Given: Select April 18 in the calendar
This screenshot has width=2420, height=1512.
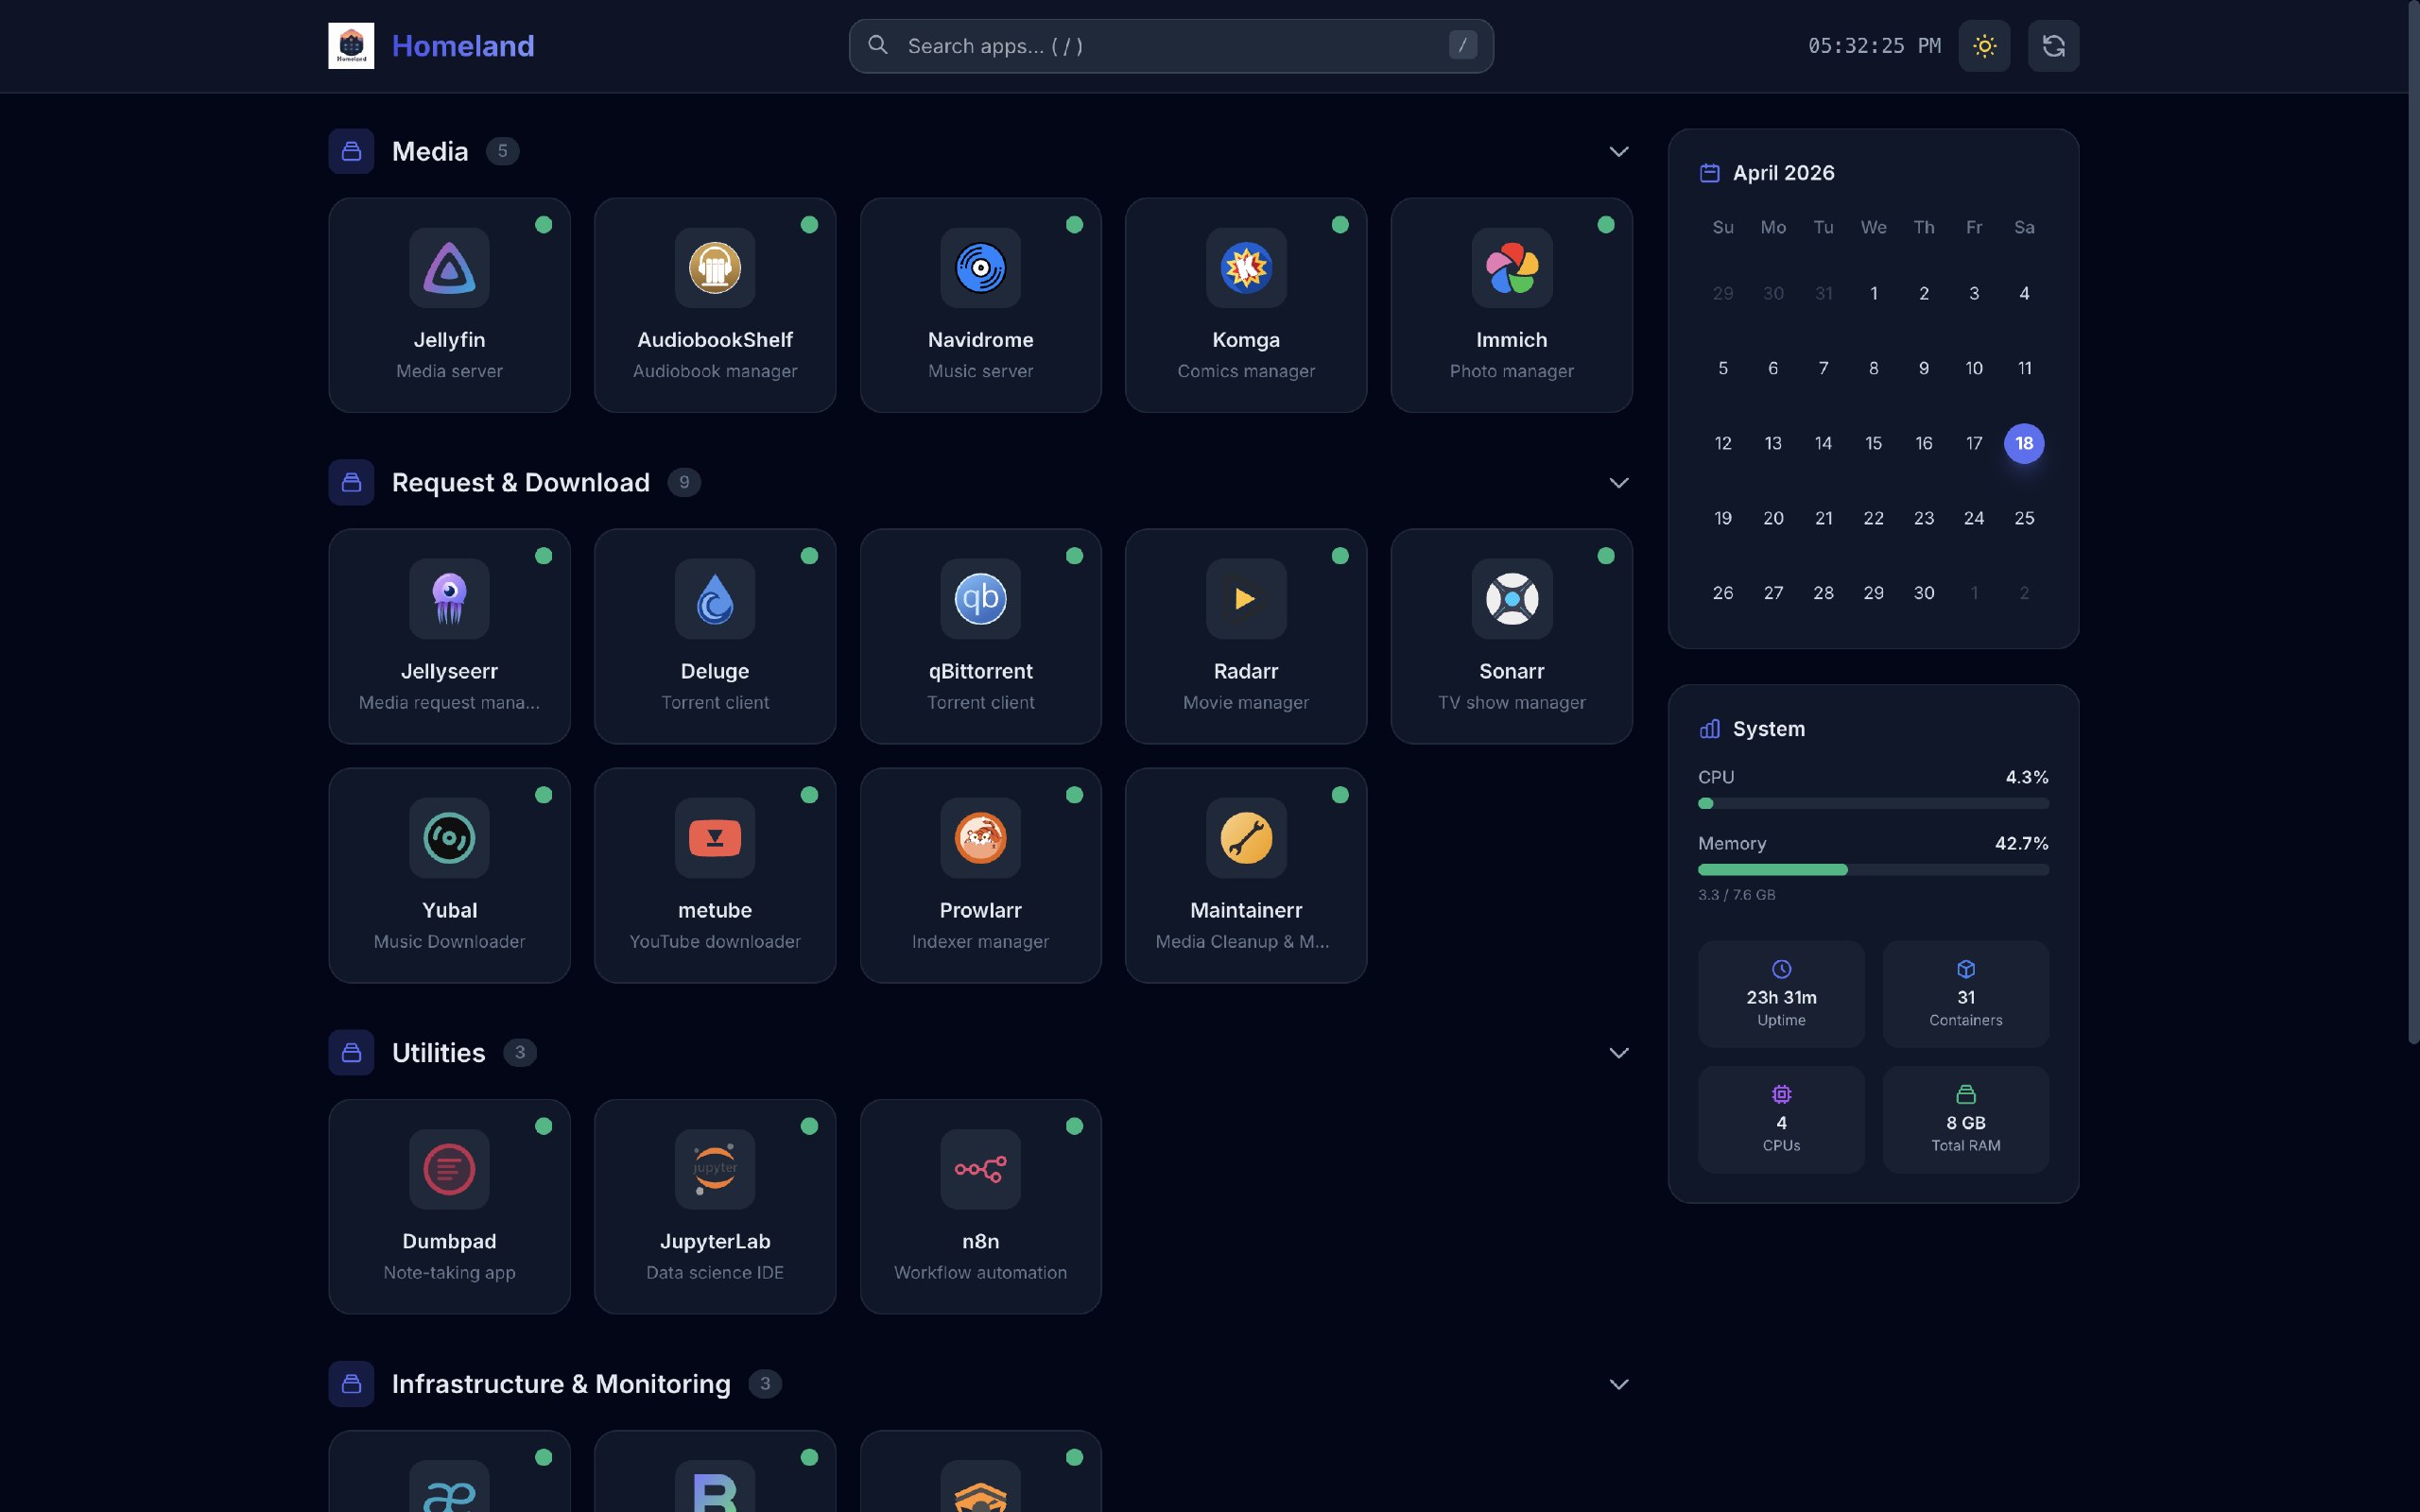Looking at the screenshot, I should pyautogui.click(x=2024, y=443).
